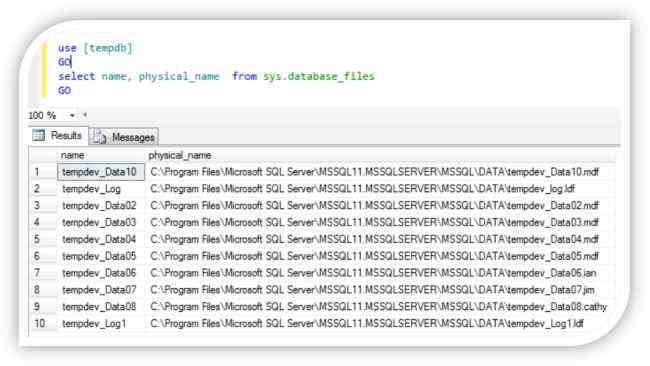Click the Results grid icon
The height and width of the screenshot is (366, 650).
pos(39,135)
